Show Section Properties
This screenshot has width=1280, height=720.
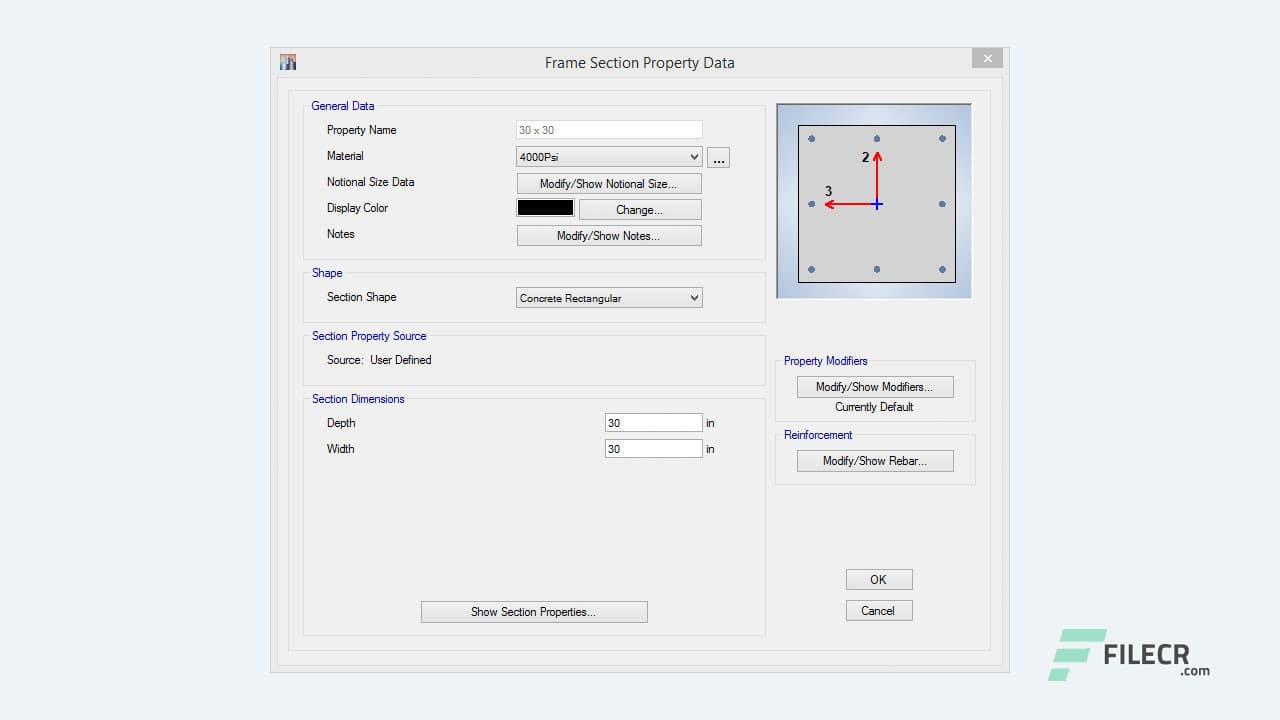534,611
